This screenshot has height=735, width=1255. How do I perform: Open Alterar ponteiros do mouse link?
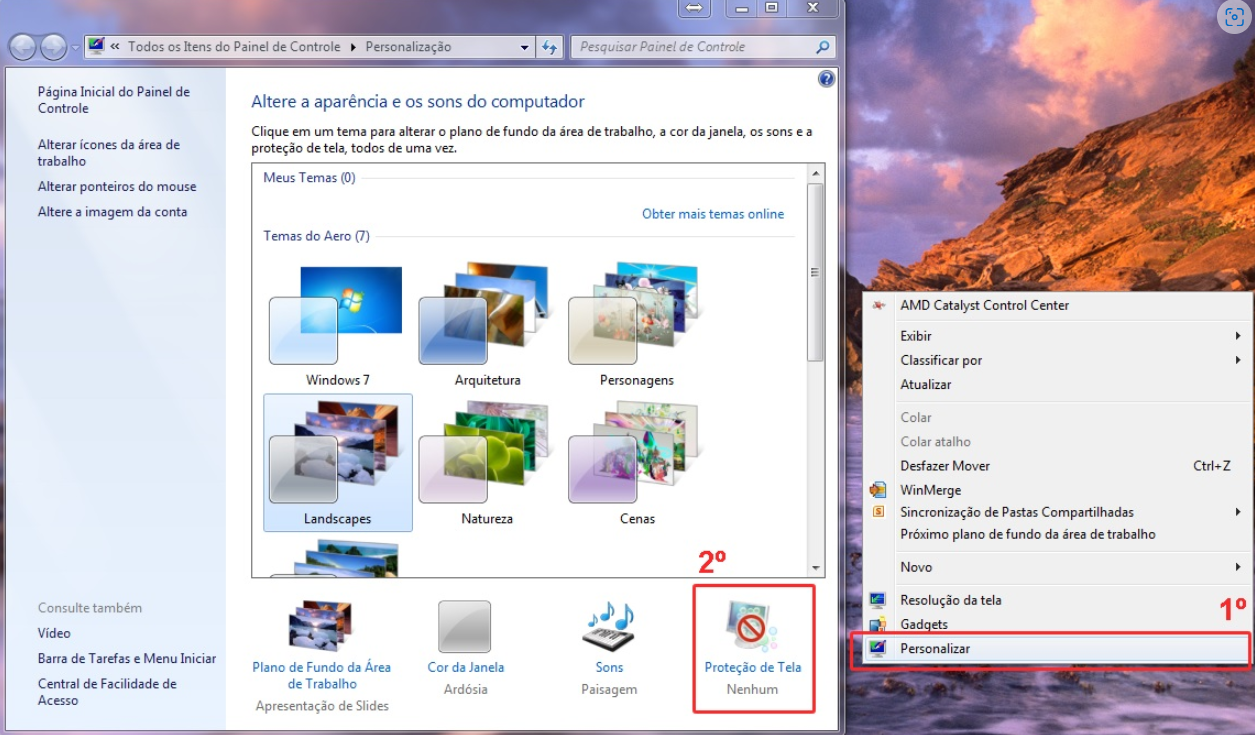[x=117, y=187]
